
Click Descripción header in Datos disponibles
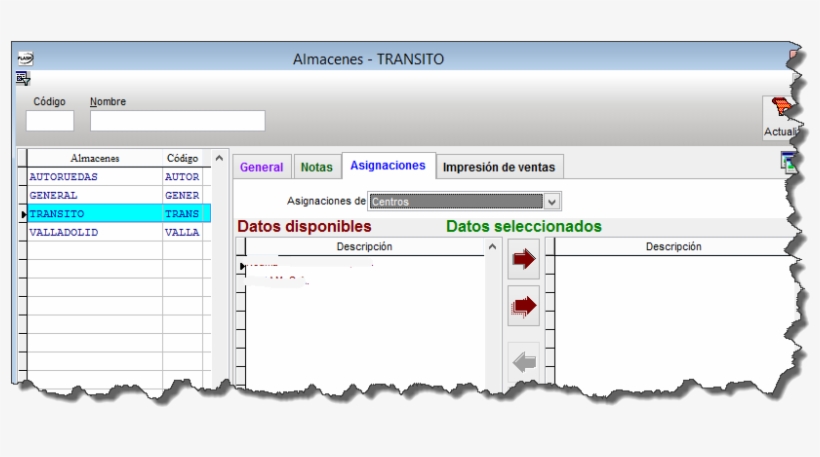pos(365,246)
